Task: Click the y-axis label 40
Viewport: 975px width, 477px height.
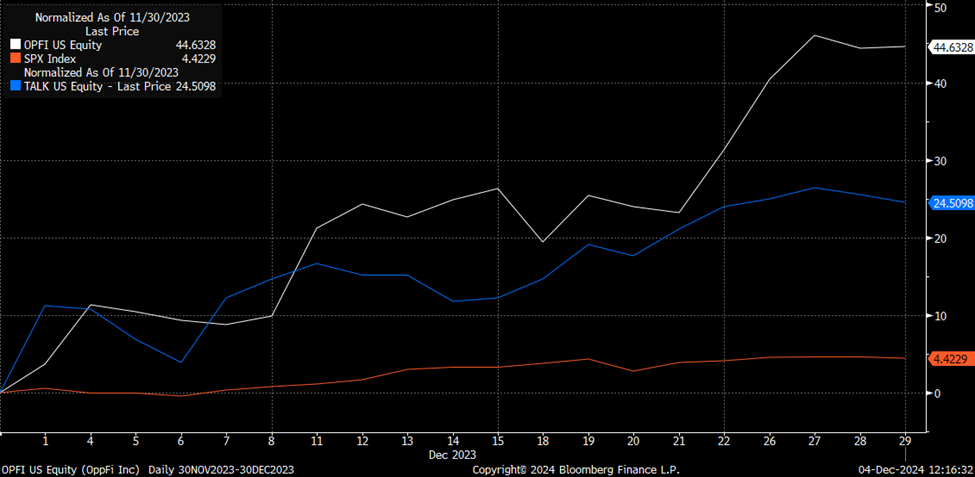Action: [940, 83]
